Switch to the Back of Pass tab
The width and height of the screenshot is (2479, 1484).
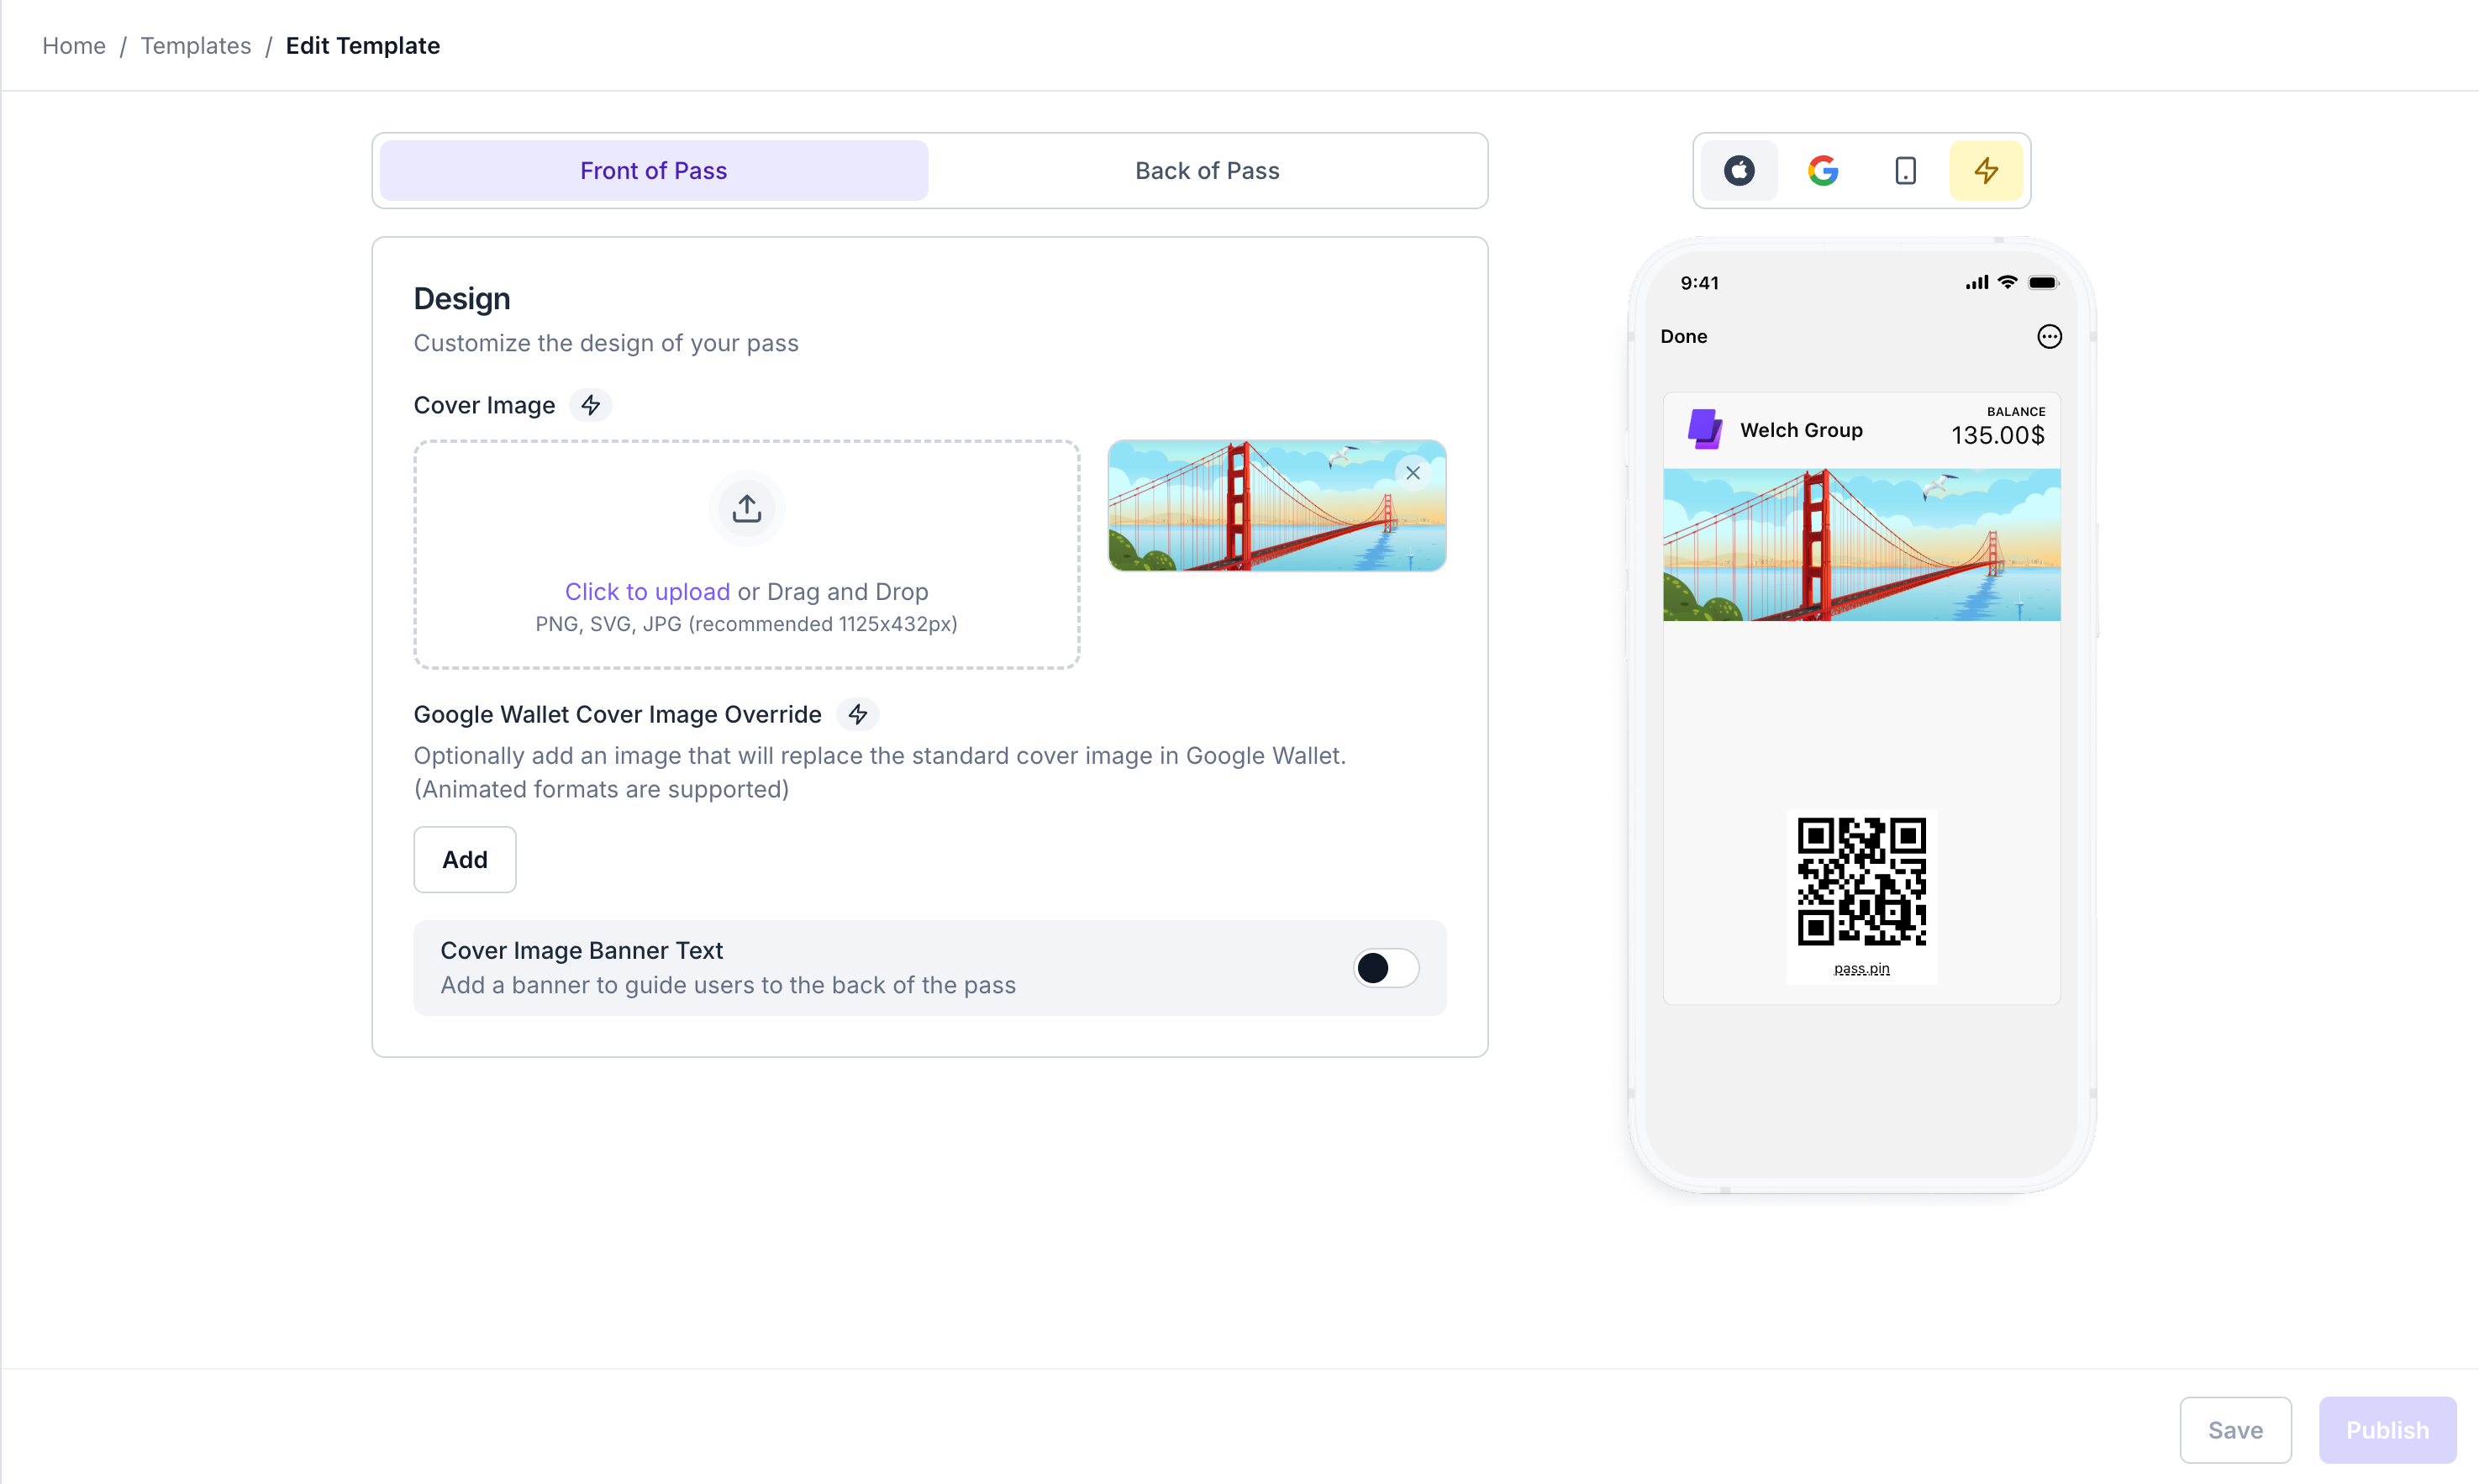point(1206,171)
